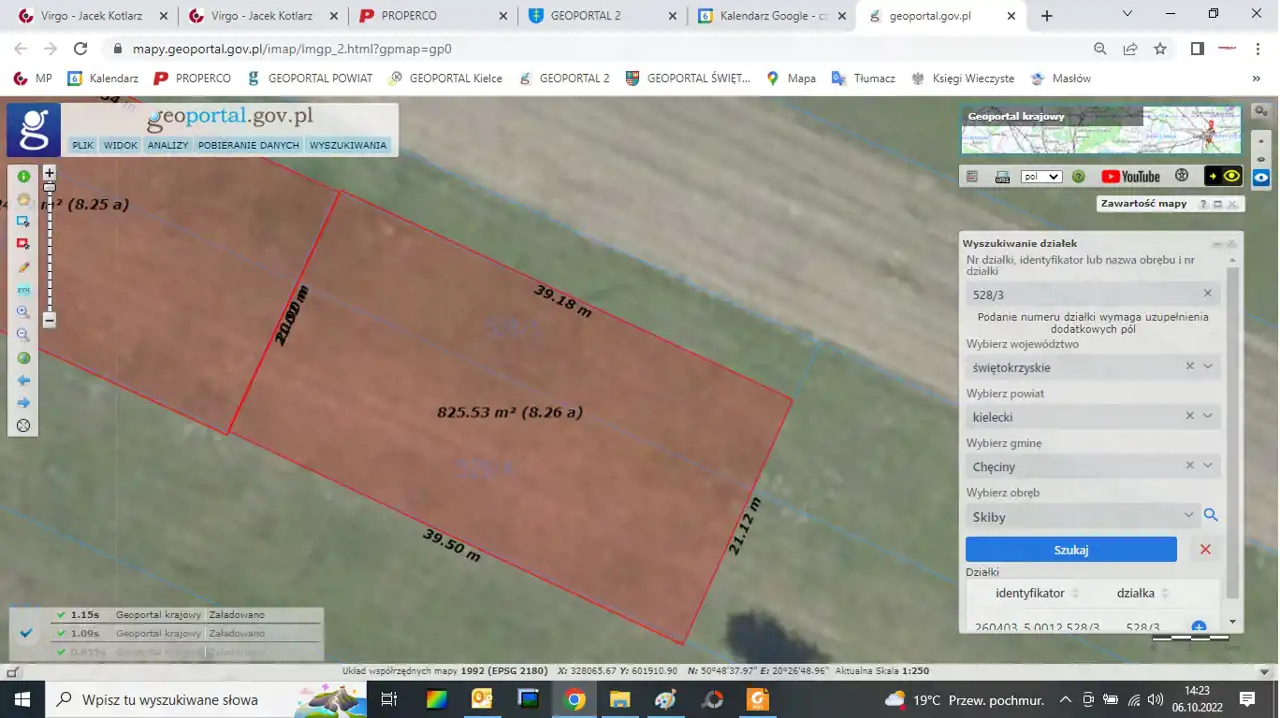
Task: Activate the zoom-in magnifier tool
Action: 24,312
